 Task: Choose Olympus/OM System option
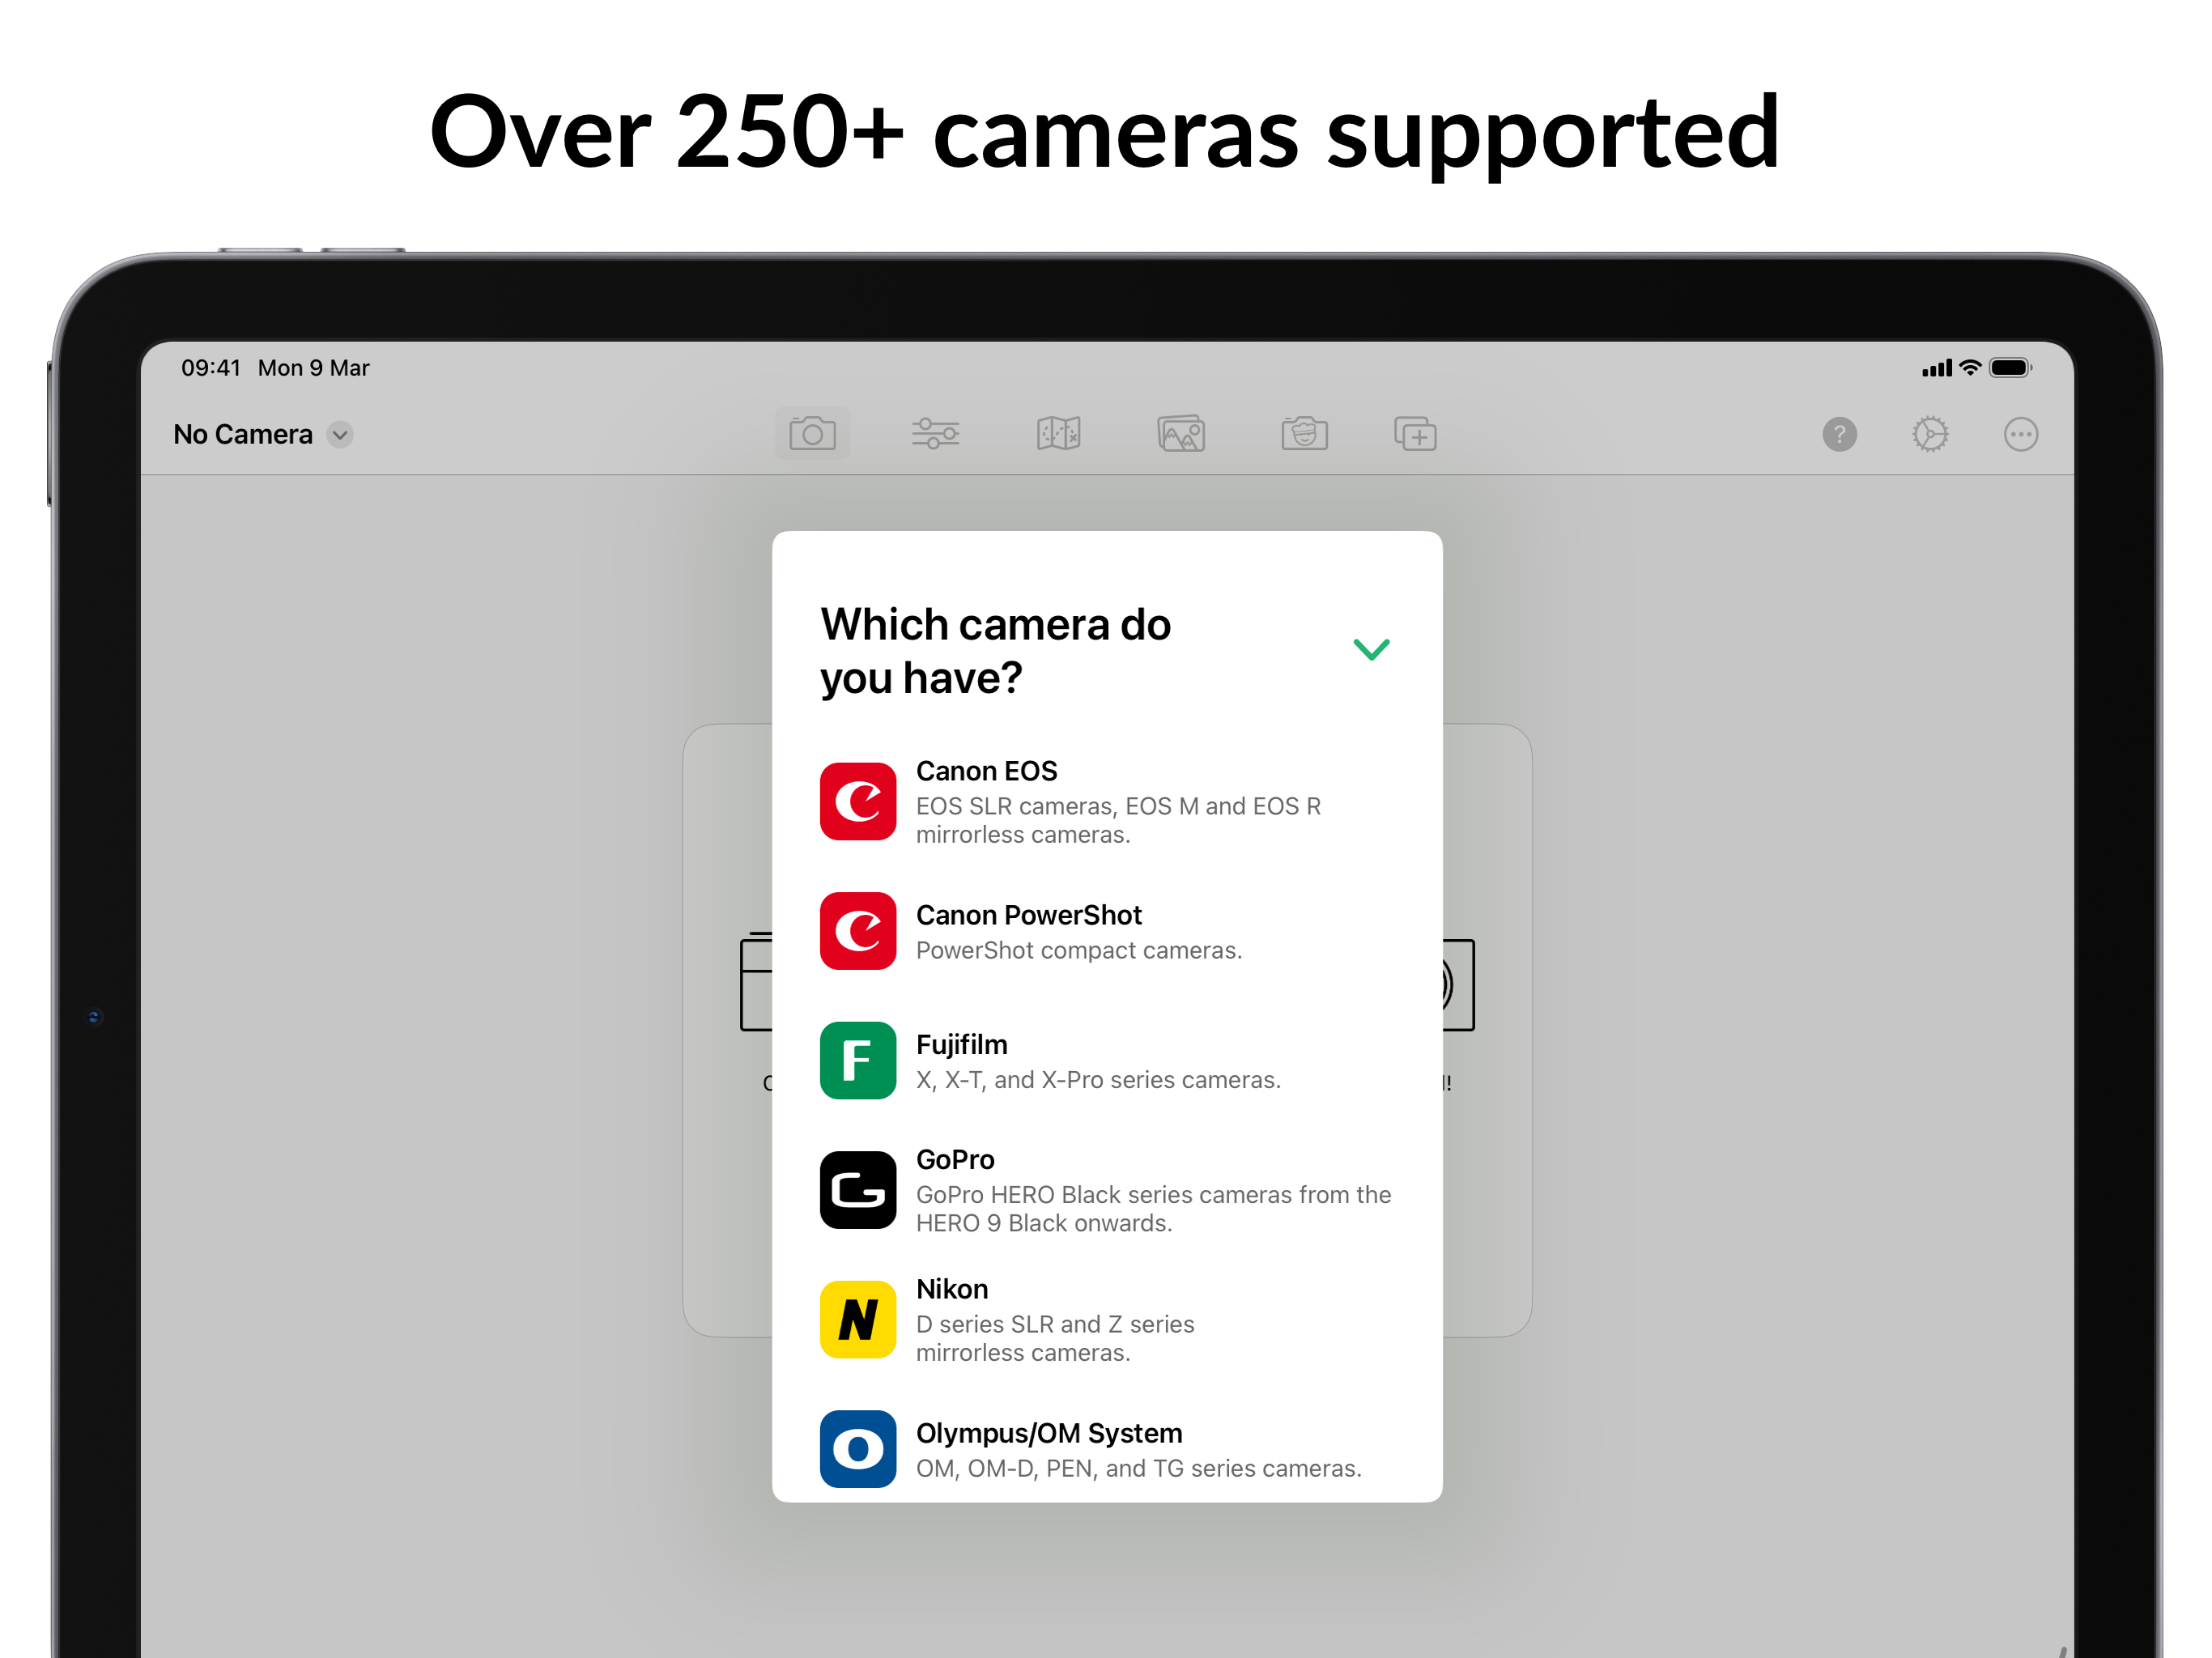click(x=1107, y=1449)
